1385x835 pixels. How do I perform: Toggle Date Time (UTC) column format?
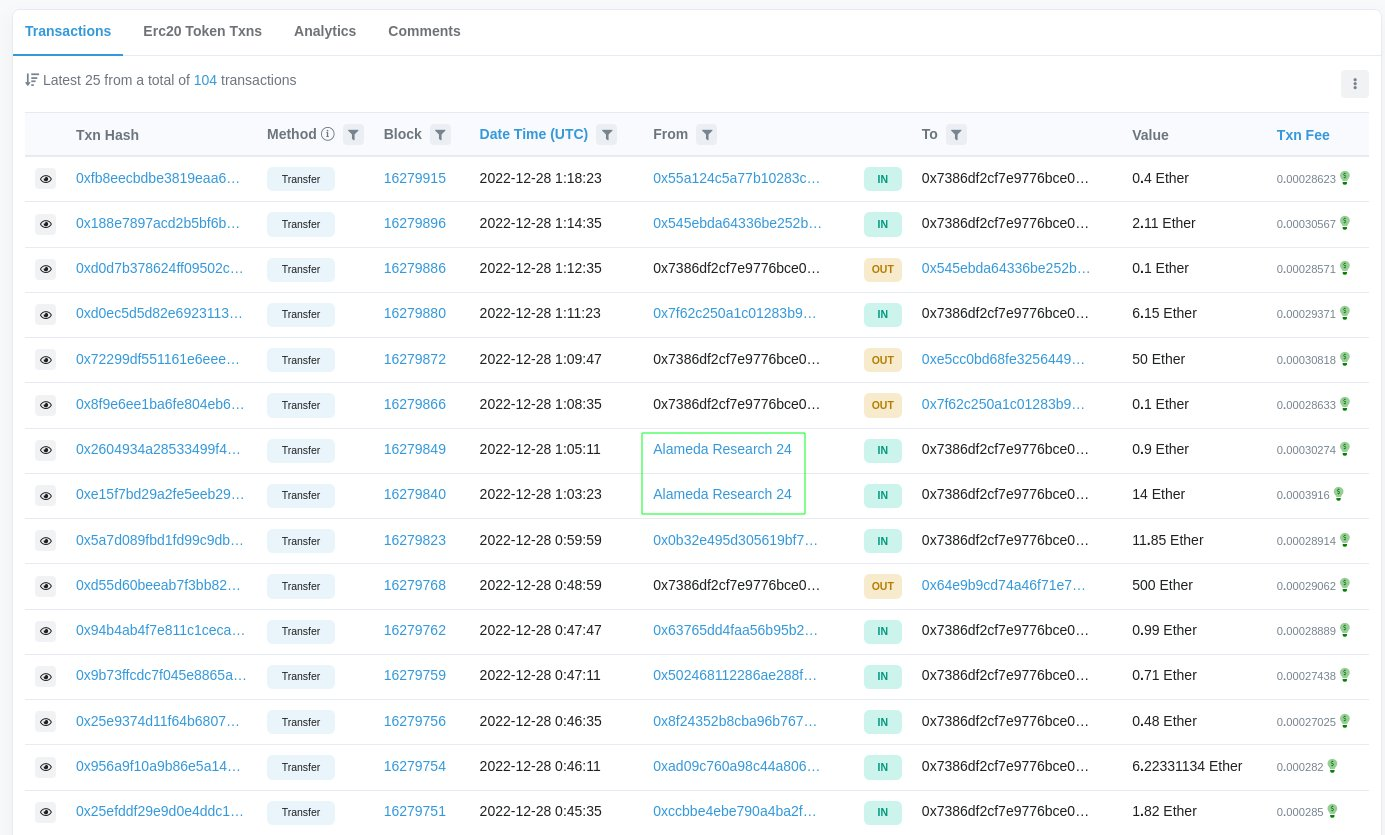[x=534, y=135]
